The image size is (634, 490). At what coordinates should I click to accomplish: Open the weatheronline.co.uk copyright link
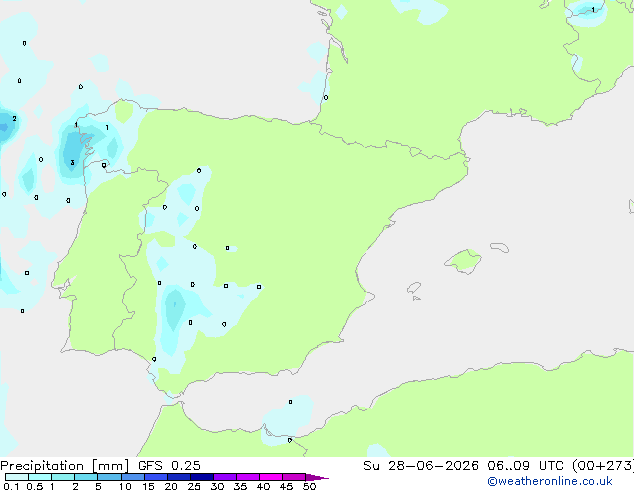[549, 481]
